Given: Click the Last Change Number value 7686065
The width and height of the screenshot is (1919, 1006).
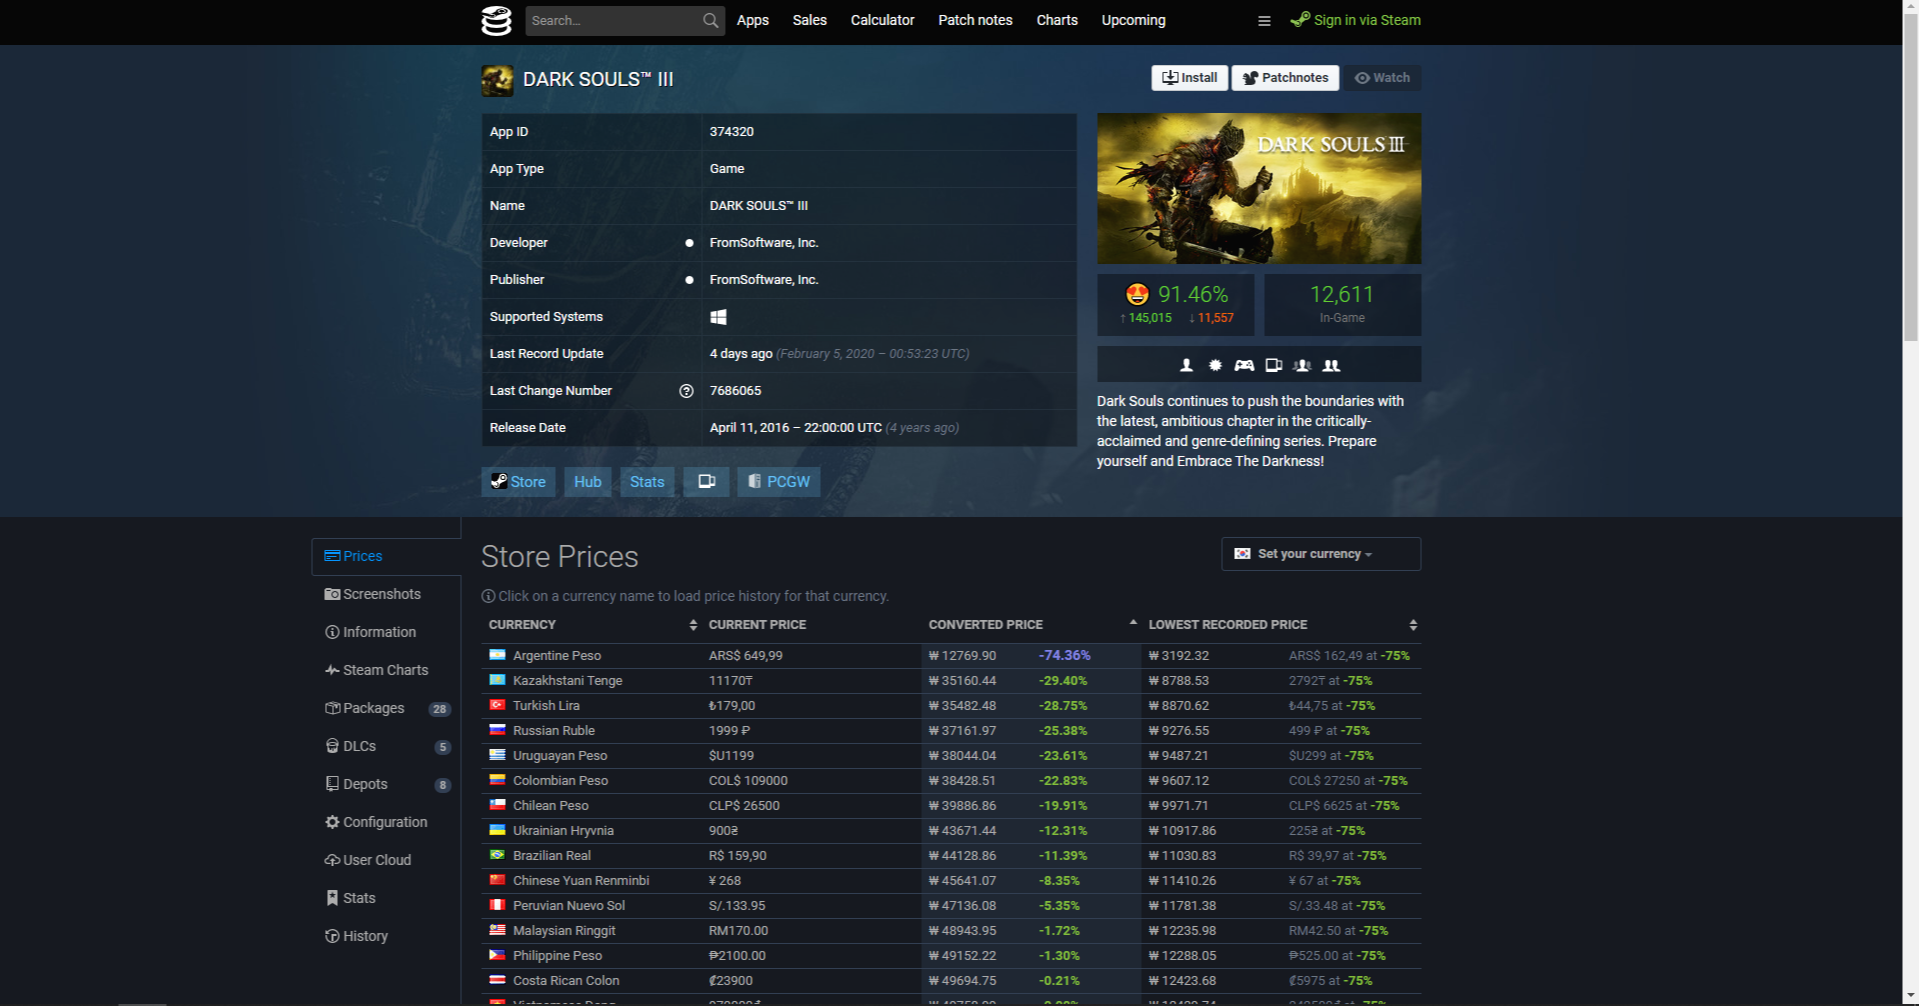Looking at the screenshot, I should [736, 391].
